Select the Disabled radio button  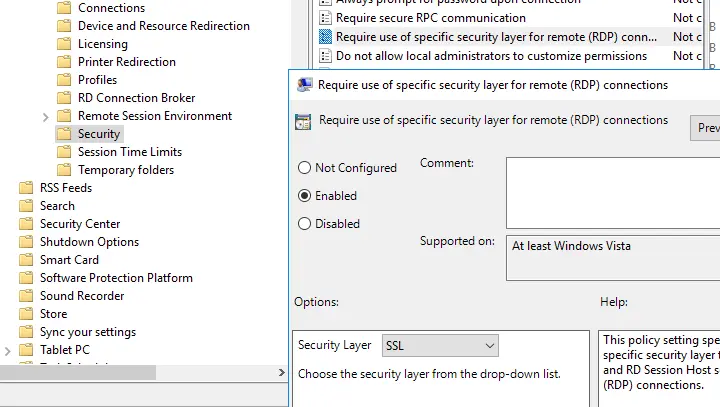coord(304,224)
